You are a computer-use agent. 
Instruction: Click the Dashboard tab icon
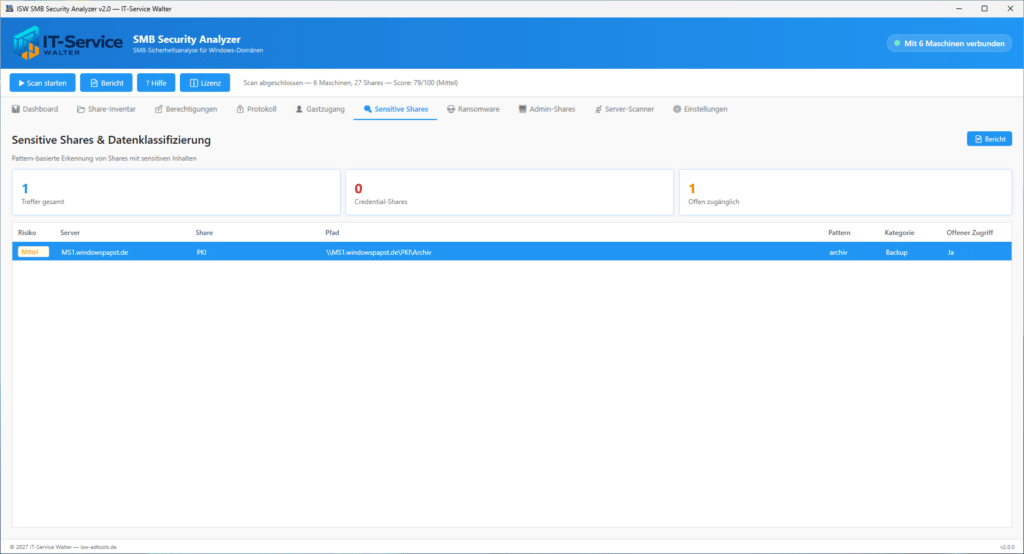(16, 109)
